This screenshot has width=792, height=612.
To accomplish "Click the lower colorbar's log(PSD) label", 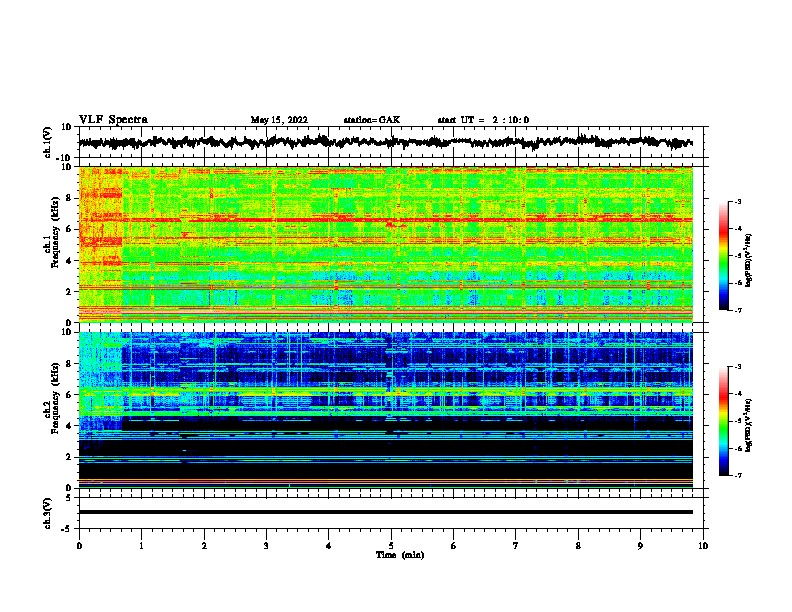I will [748, 425].
